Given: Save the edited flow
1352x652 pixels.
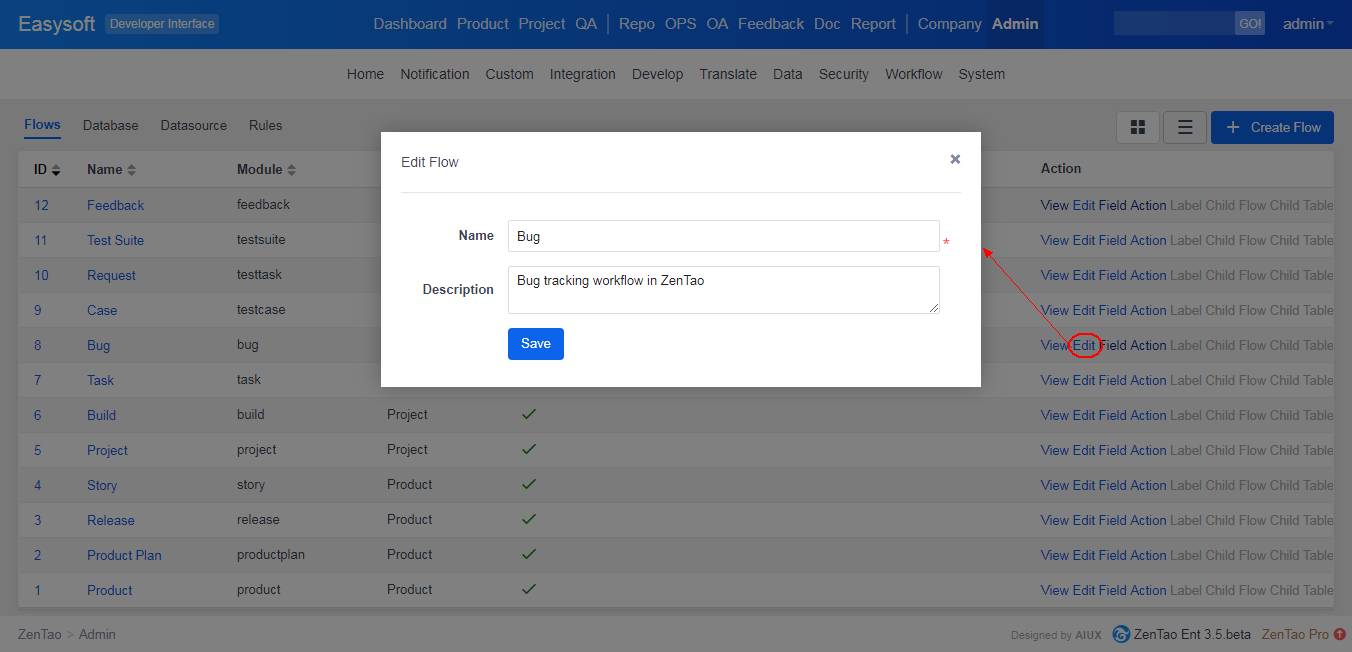Looking at the screenshot, I should 535,343.
